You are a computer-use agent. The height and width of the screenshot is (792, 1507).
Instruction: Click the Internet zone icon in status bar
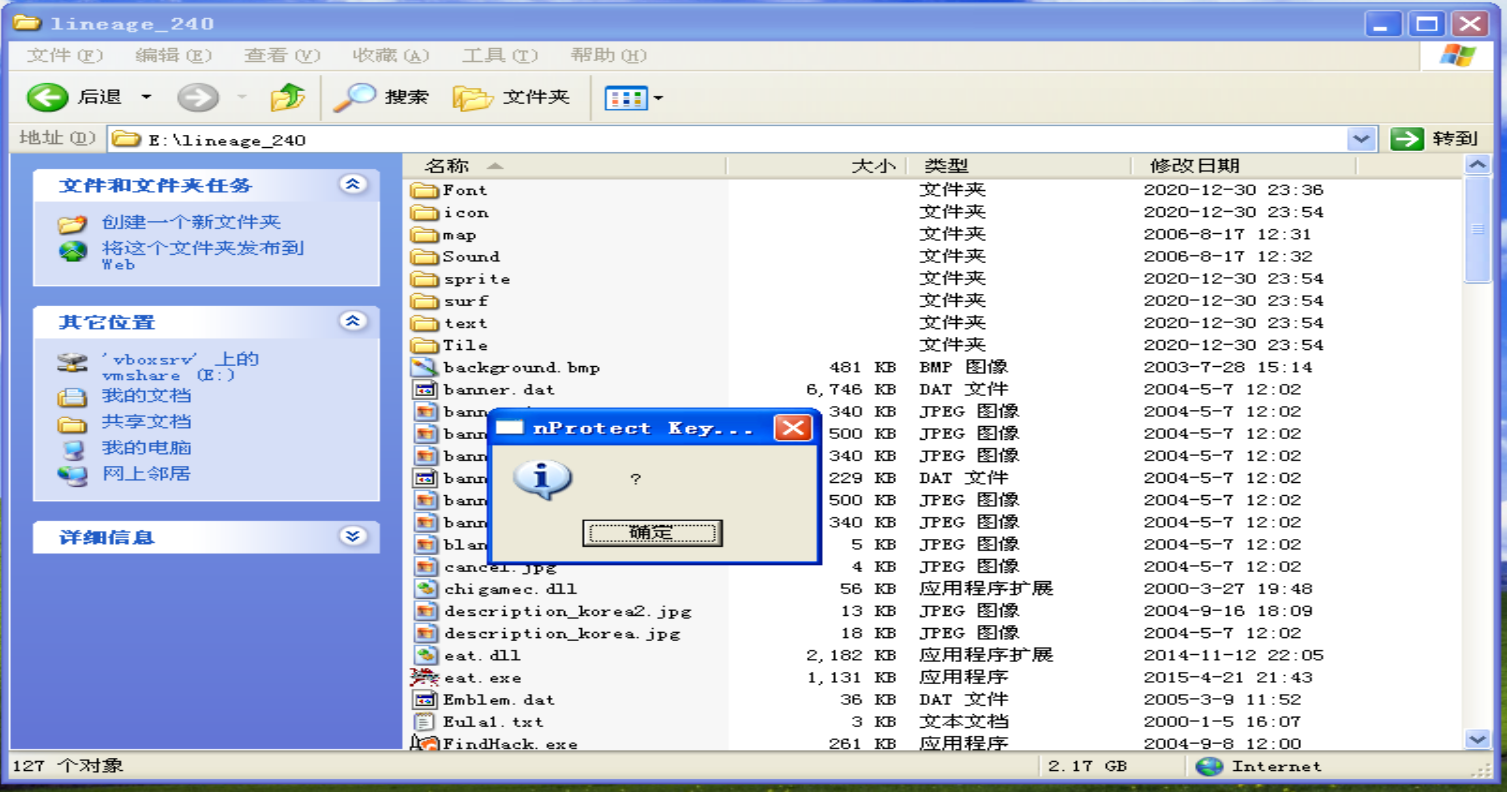pyautogui.click(x=1209, y=766)
